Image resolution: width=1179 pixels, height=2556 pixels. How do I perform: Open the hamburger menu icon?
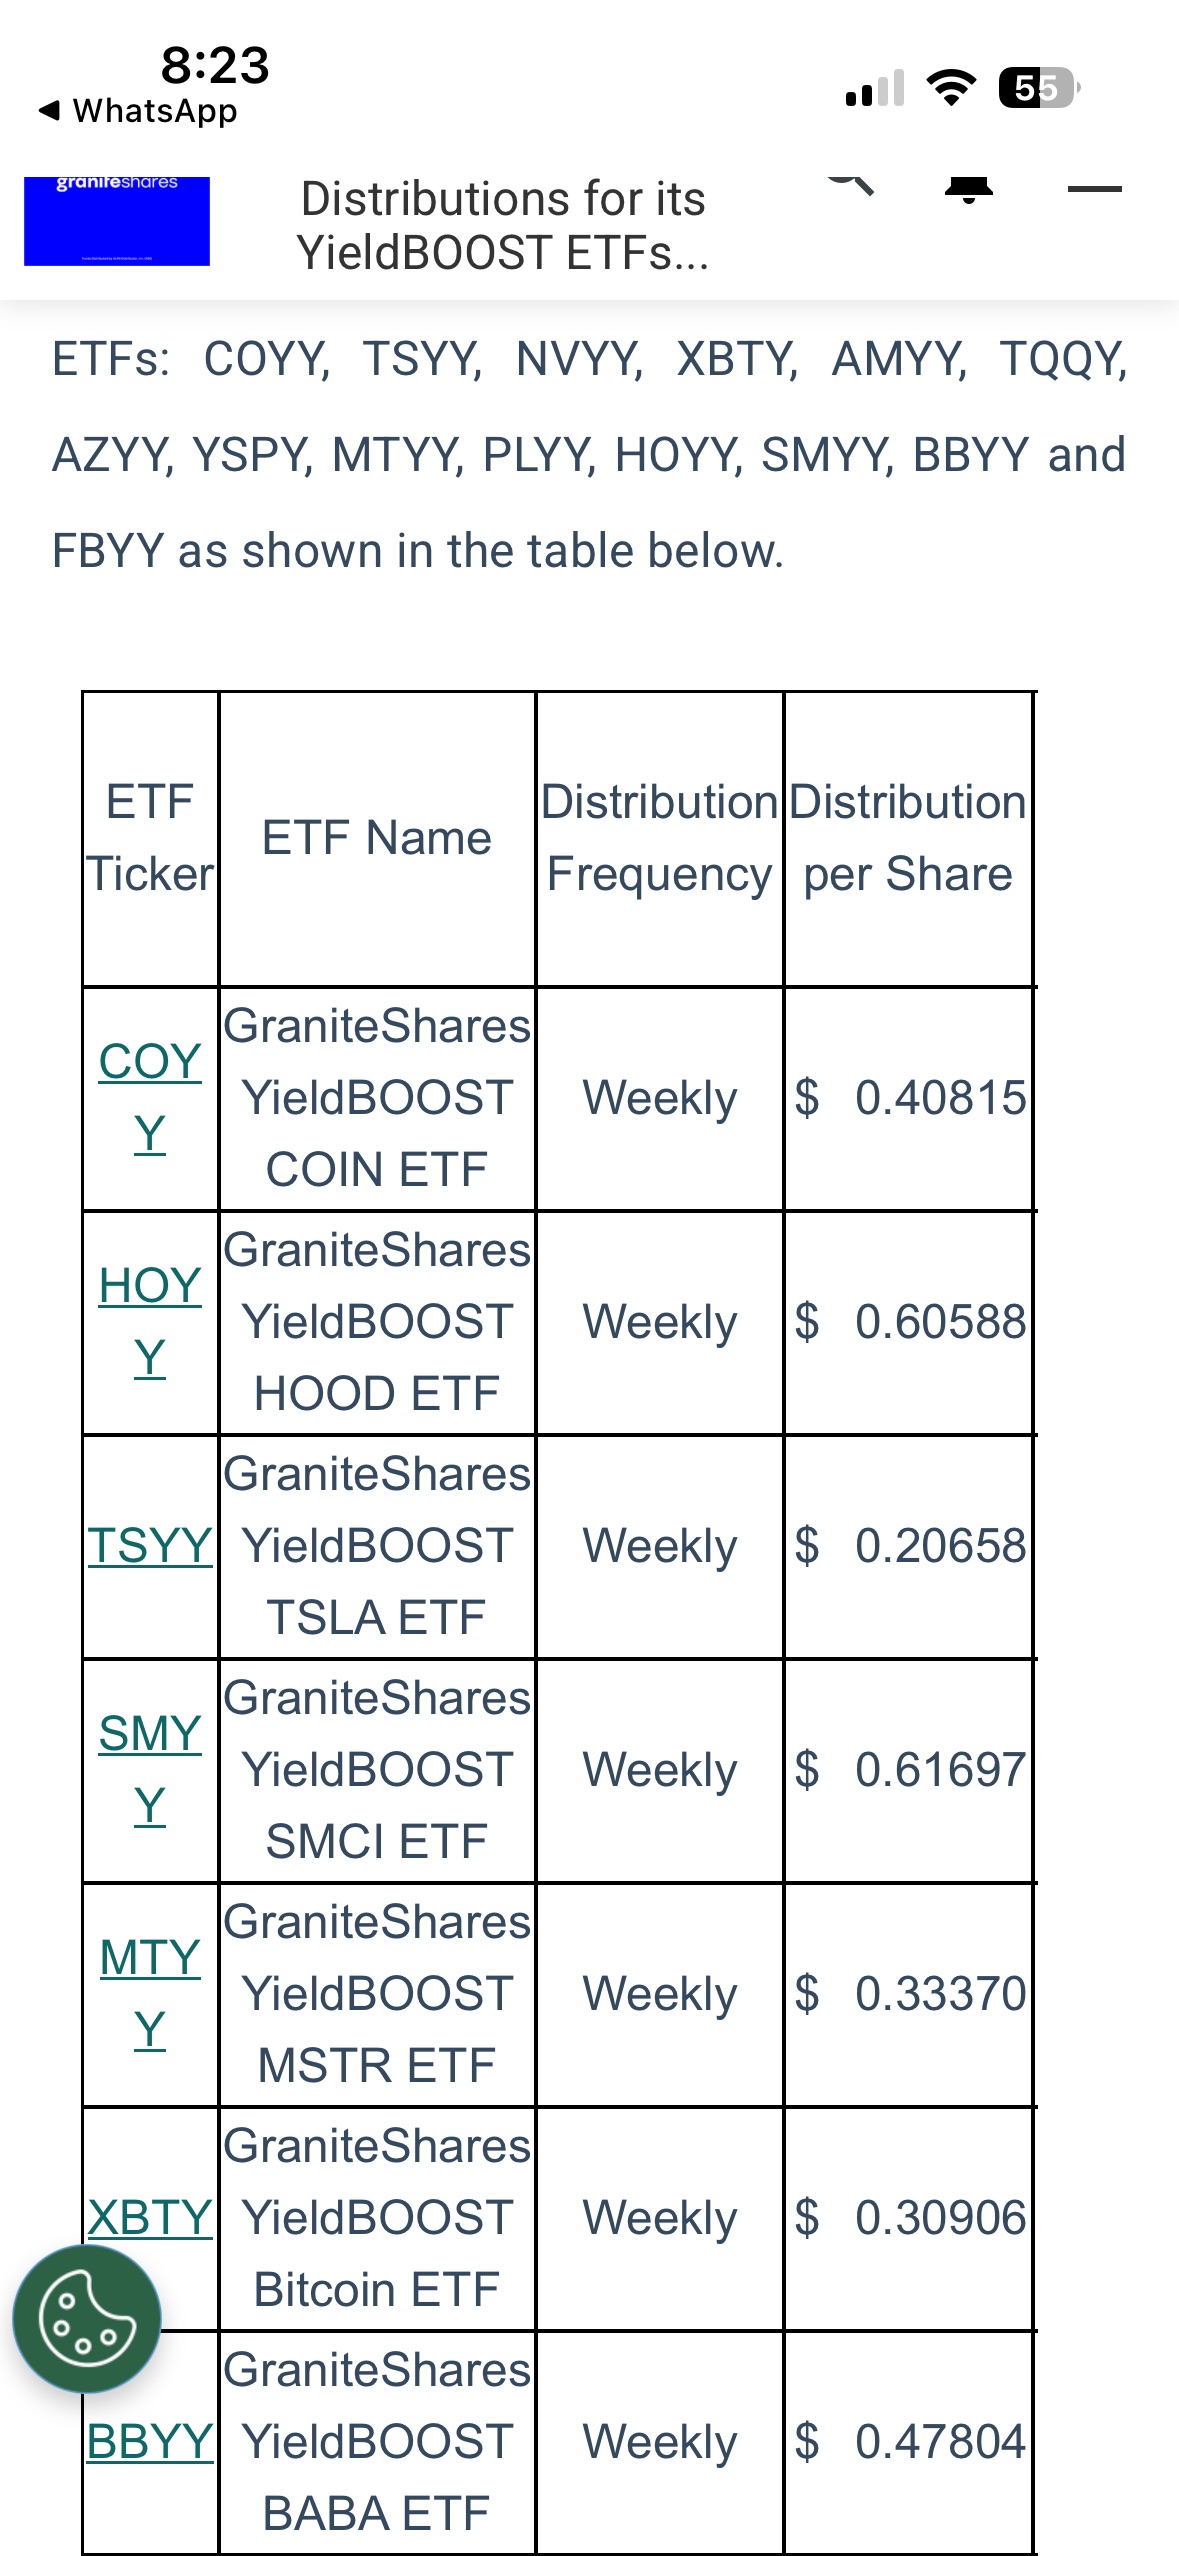(1094, 188)
